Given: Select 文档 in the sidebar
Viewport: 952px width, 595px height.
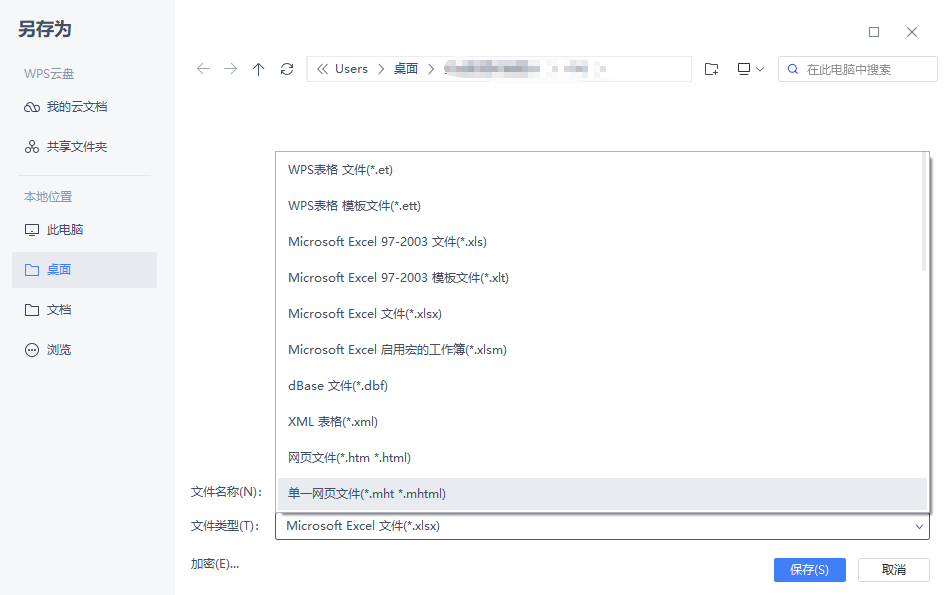Looking at the screenshot, I should pyautogui.click(x=84, y=310).
